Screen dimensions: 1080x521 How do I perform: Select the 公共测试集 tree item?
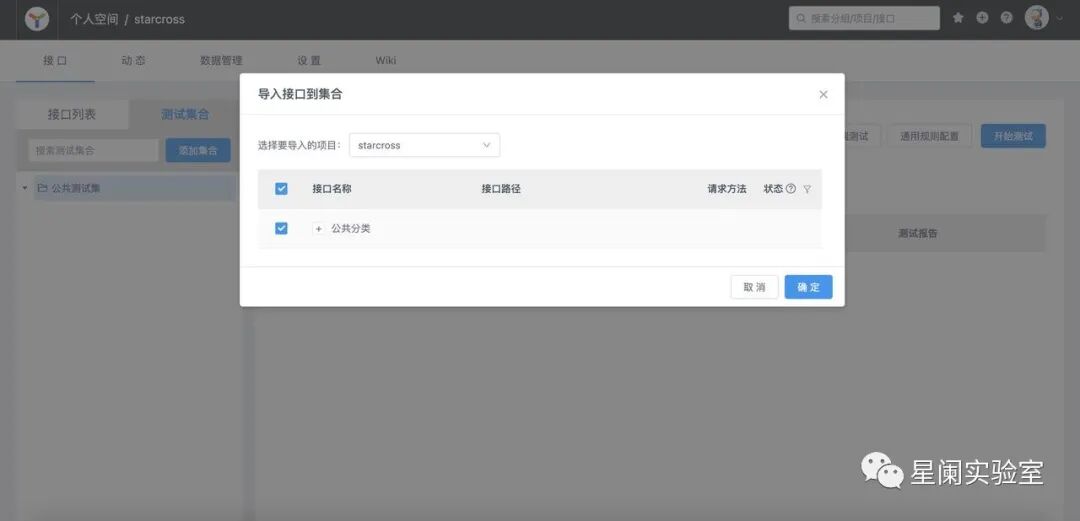point(134,187)
